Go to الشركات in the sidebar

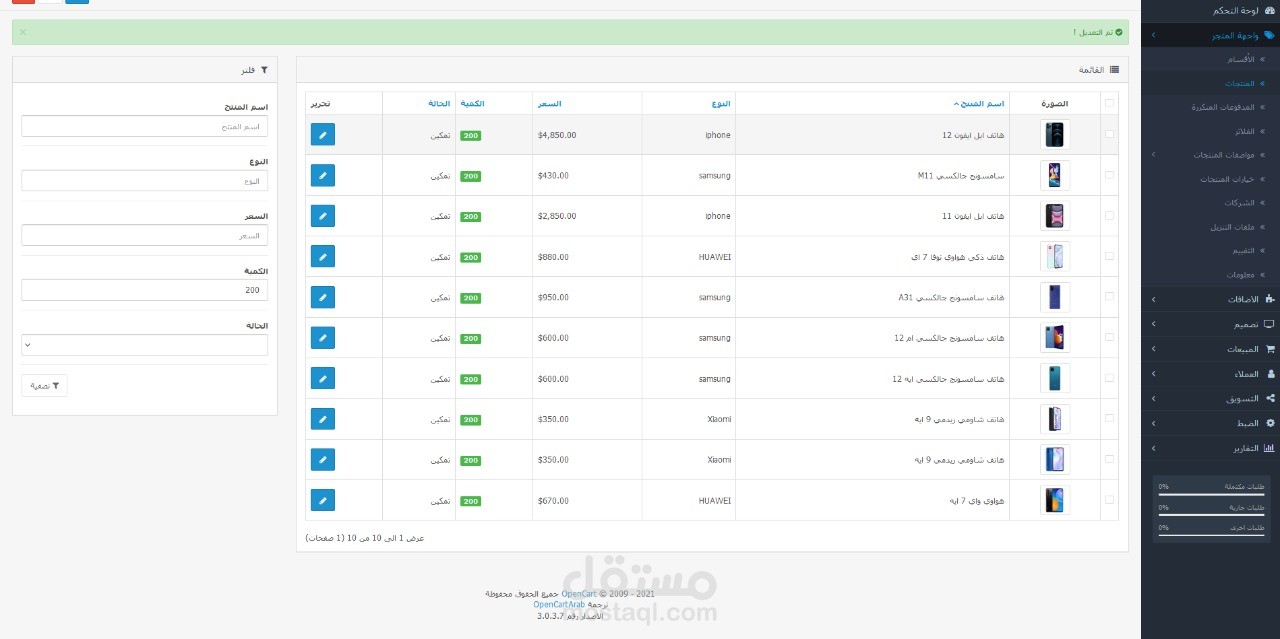[x=1239, y=203]
